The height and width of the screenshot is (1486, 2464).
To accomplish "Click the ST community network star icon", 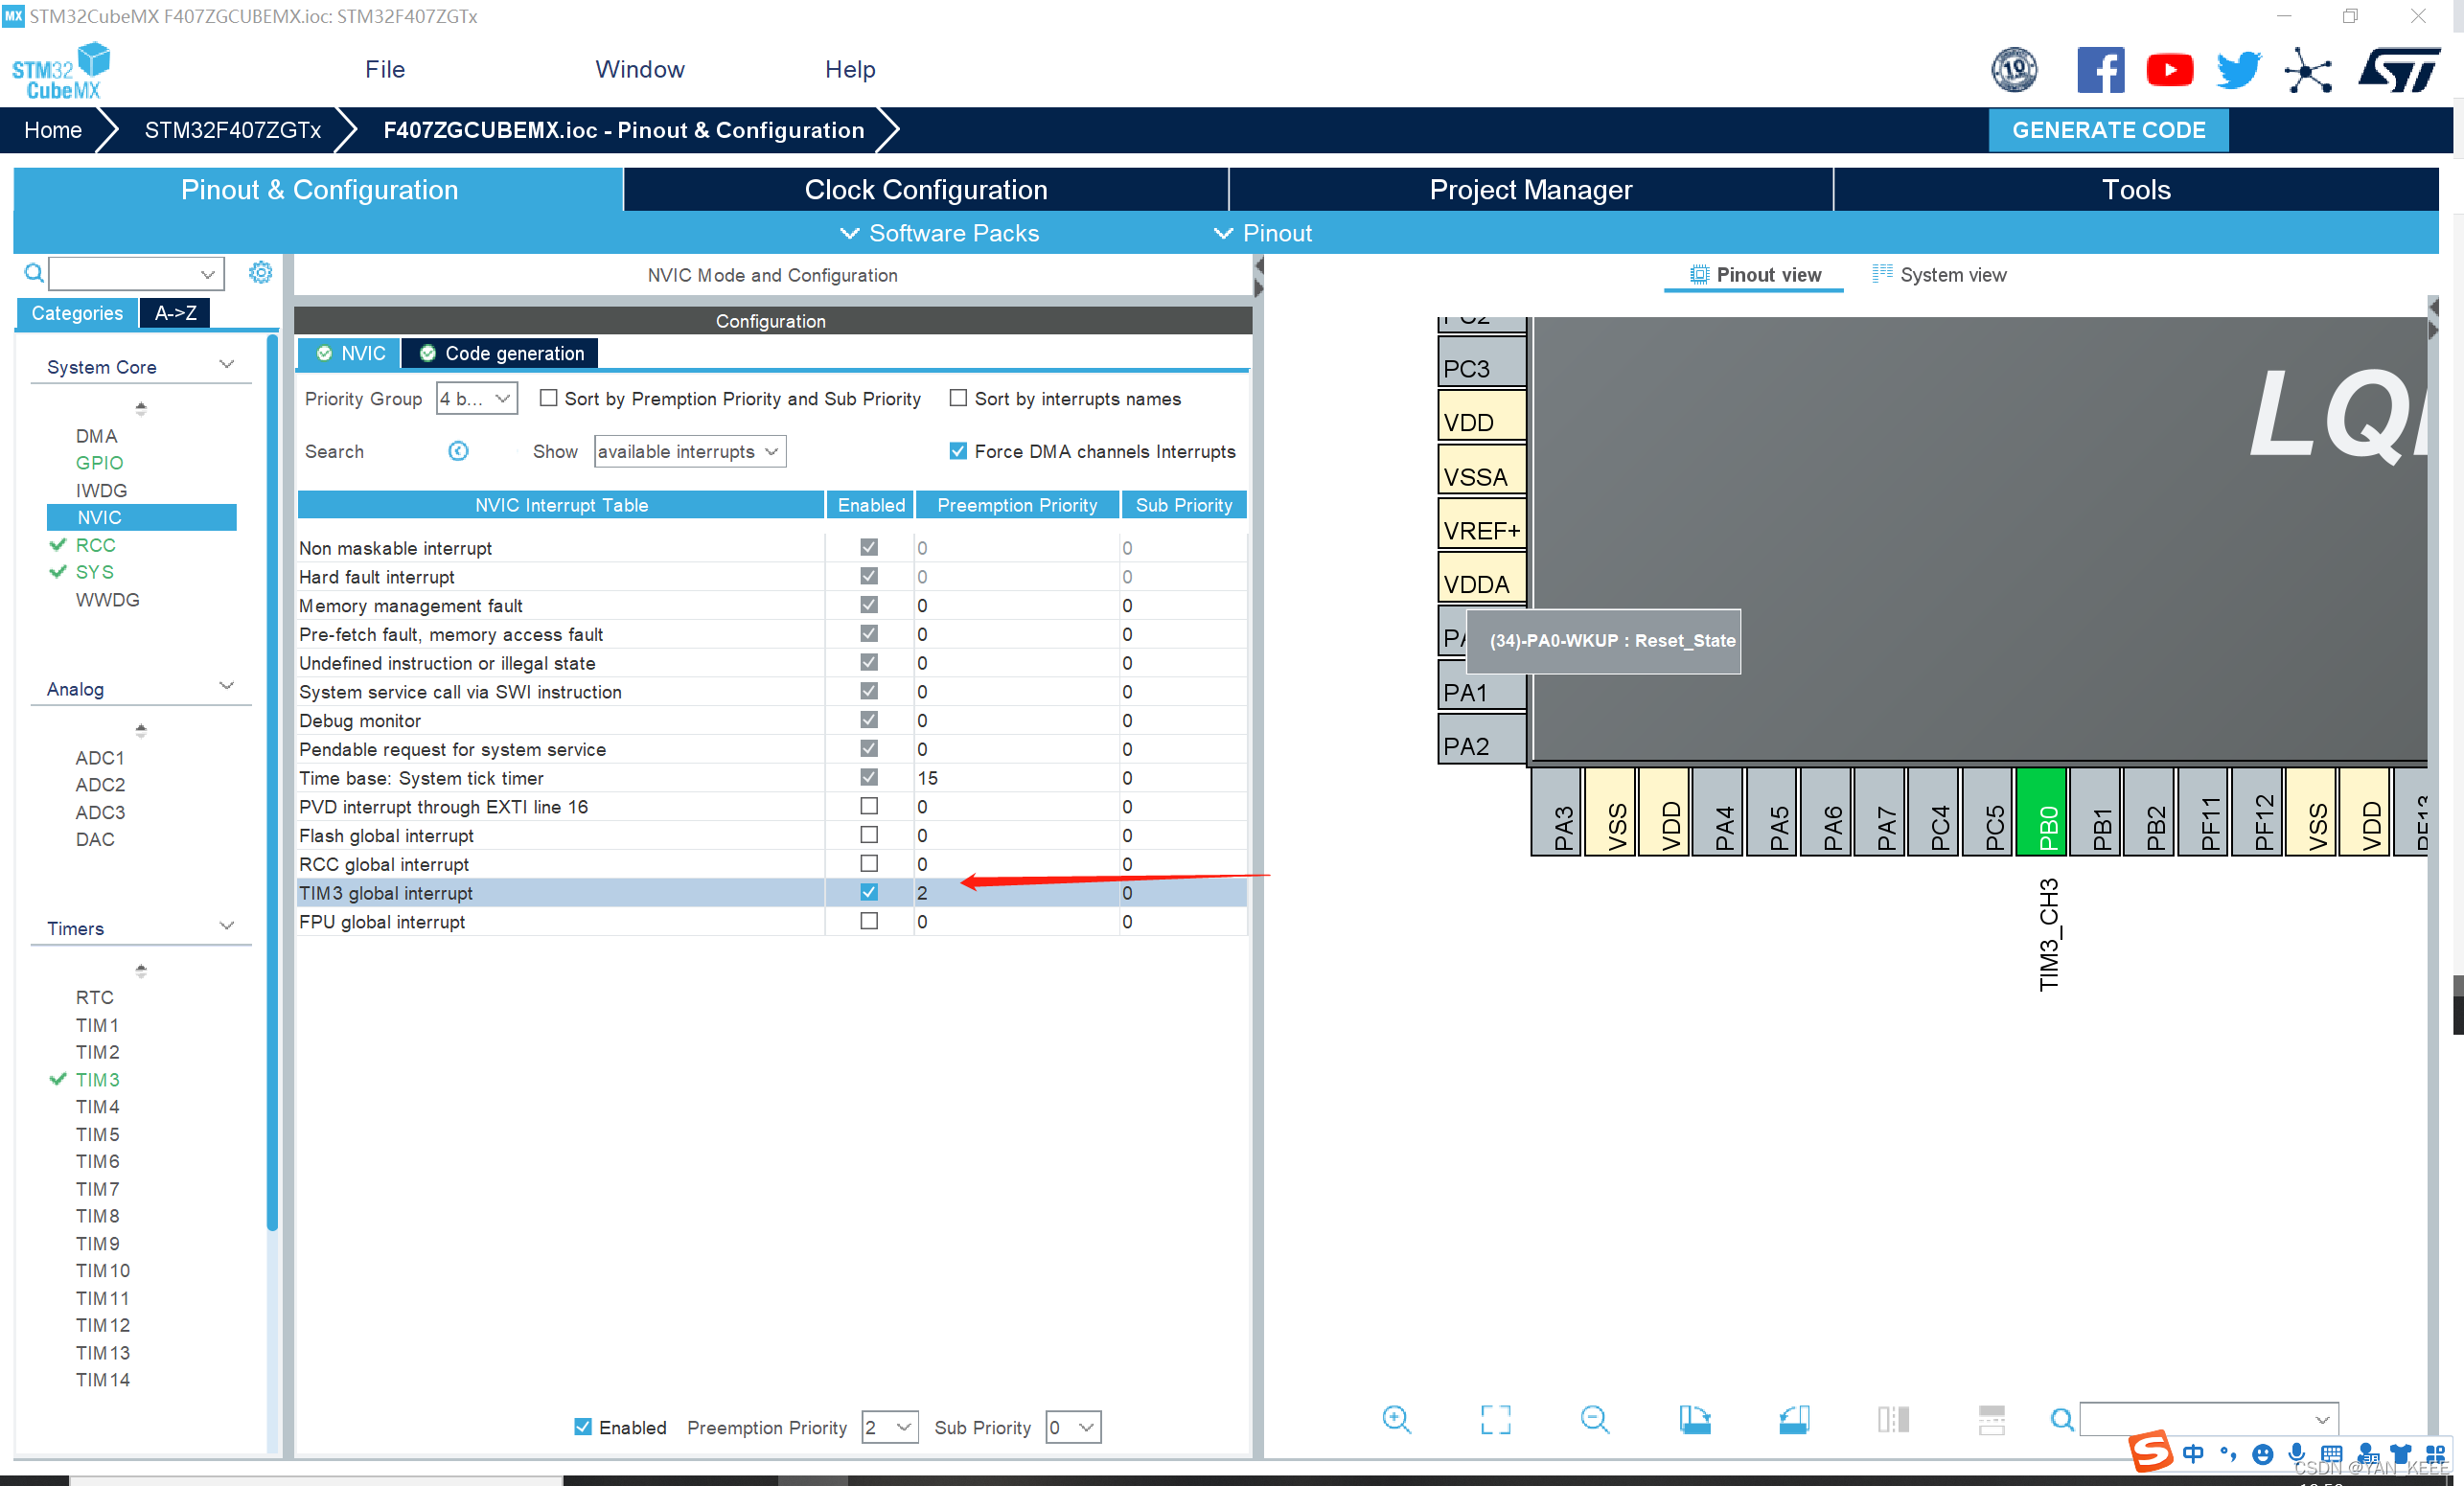I will click(x=2308, y=70).
